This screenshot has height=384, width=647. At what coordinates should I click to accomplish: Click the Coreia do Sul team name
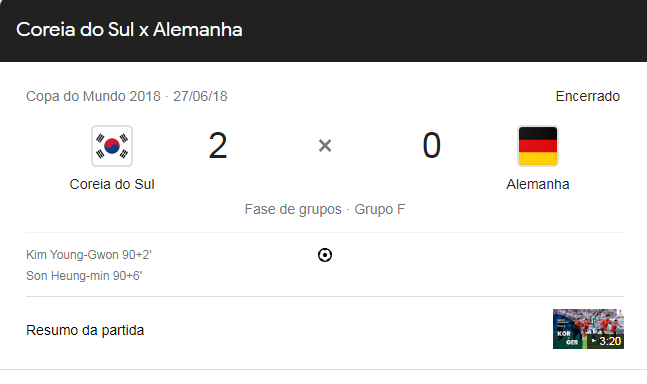112,184
